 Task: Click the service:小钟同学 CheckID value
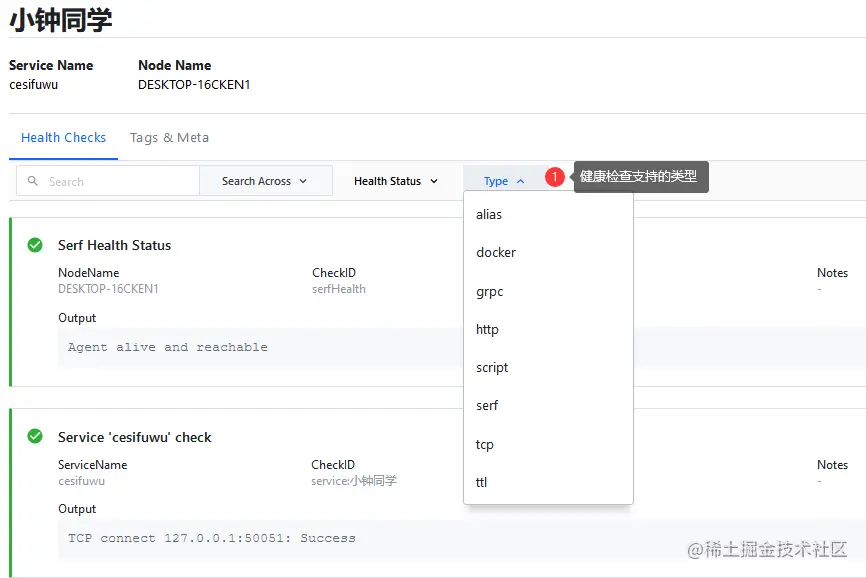click(x=354, y=481)
